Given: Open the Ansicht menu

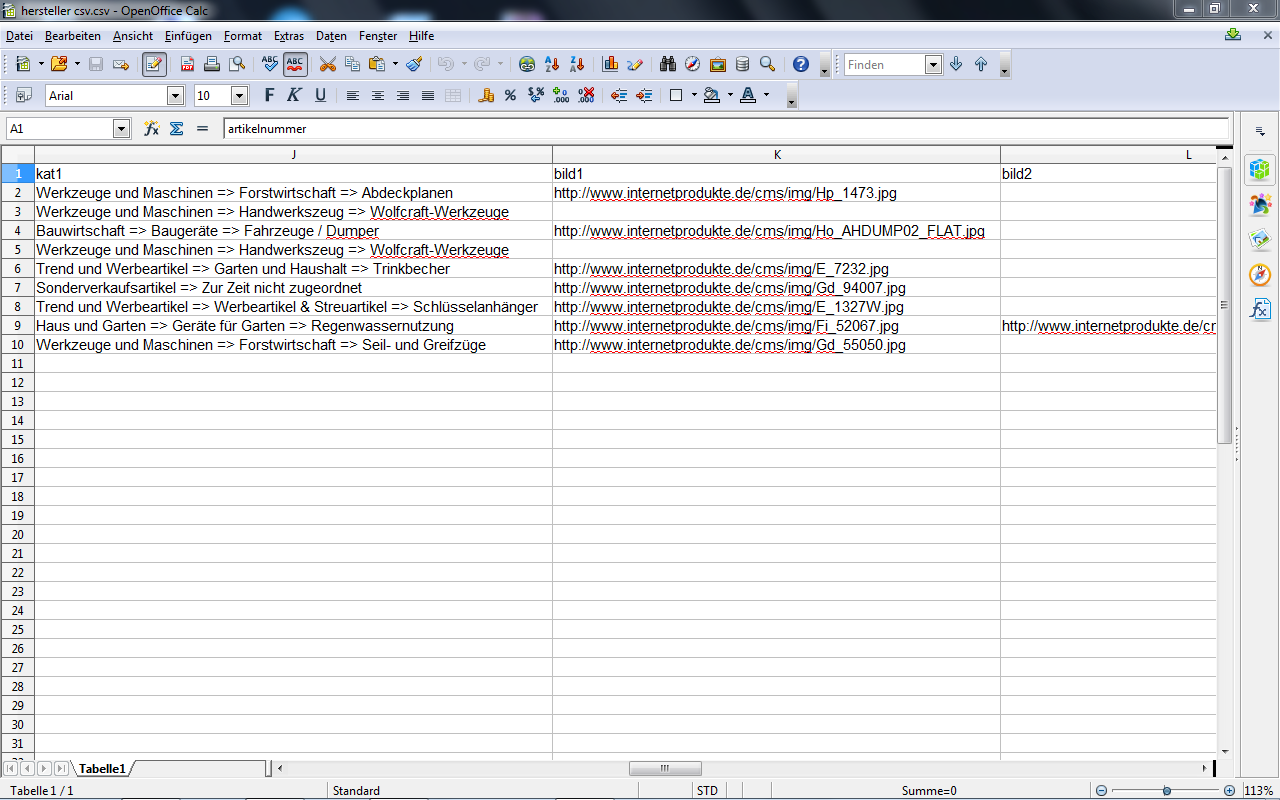Looking at the screenshot, I should 133,36.
